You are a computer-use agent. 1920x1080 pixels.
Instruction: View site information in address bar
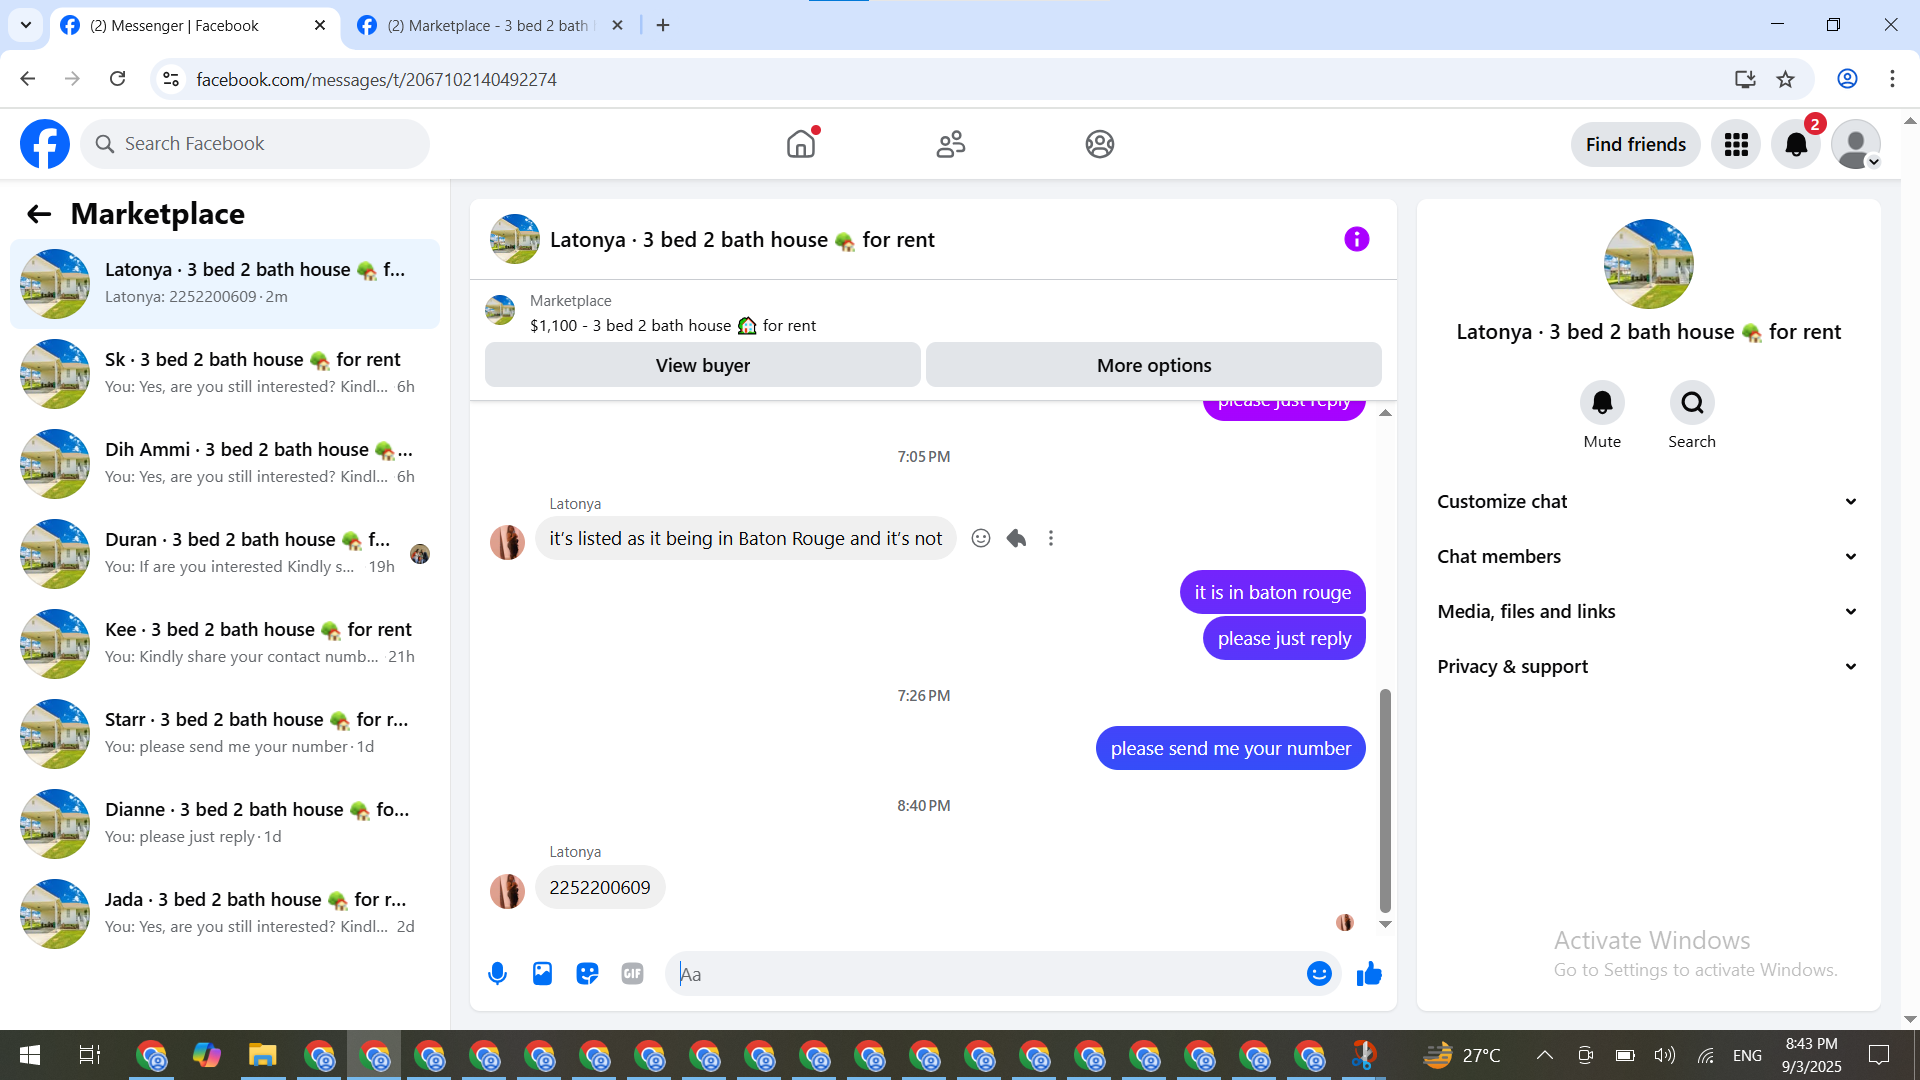coord(171,79)
